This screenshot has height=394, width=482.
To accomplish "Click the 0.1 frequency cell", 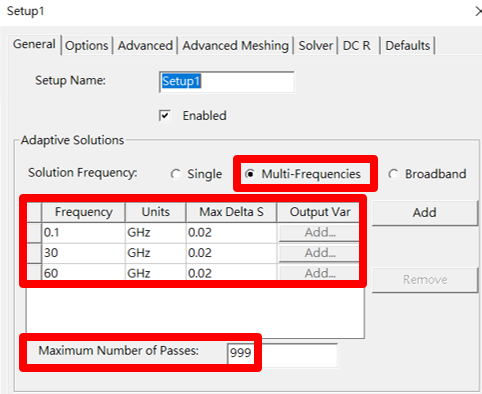I will [x=83, y=233].
